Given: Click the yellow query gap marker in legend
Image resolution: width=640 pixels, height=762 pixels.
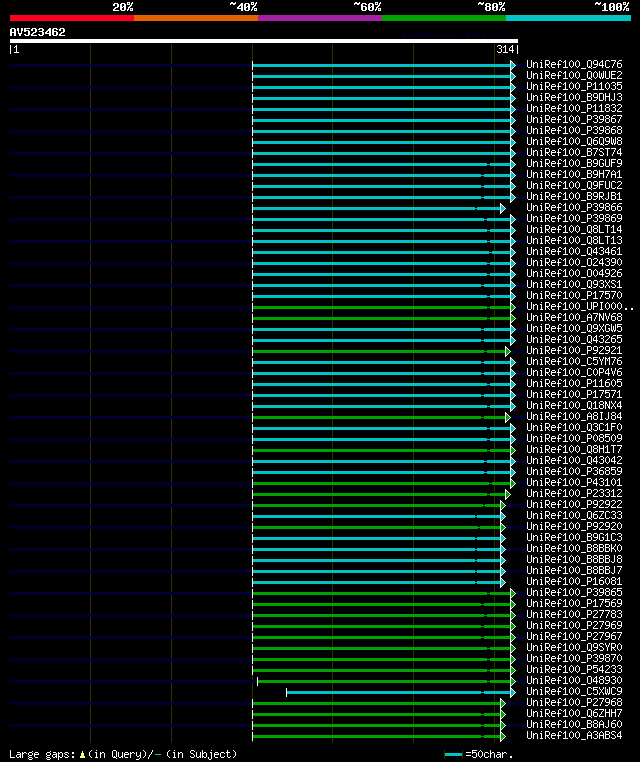Looking at the screenshot, I should click(x=82, y=755).
